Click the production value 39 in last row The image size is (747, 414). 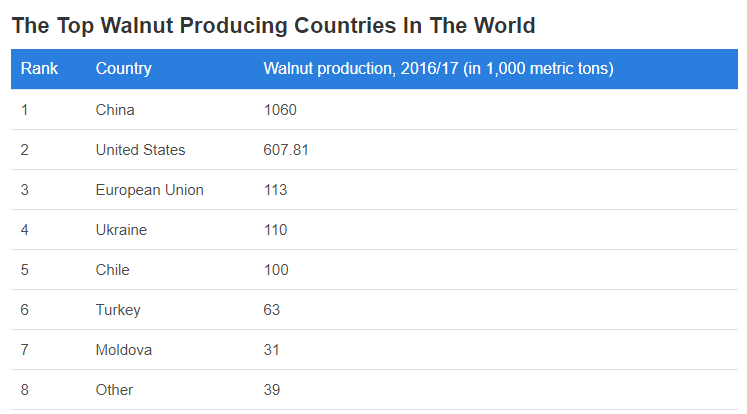click(x=271, y=390)
